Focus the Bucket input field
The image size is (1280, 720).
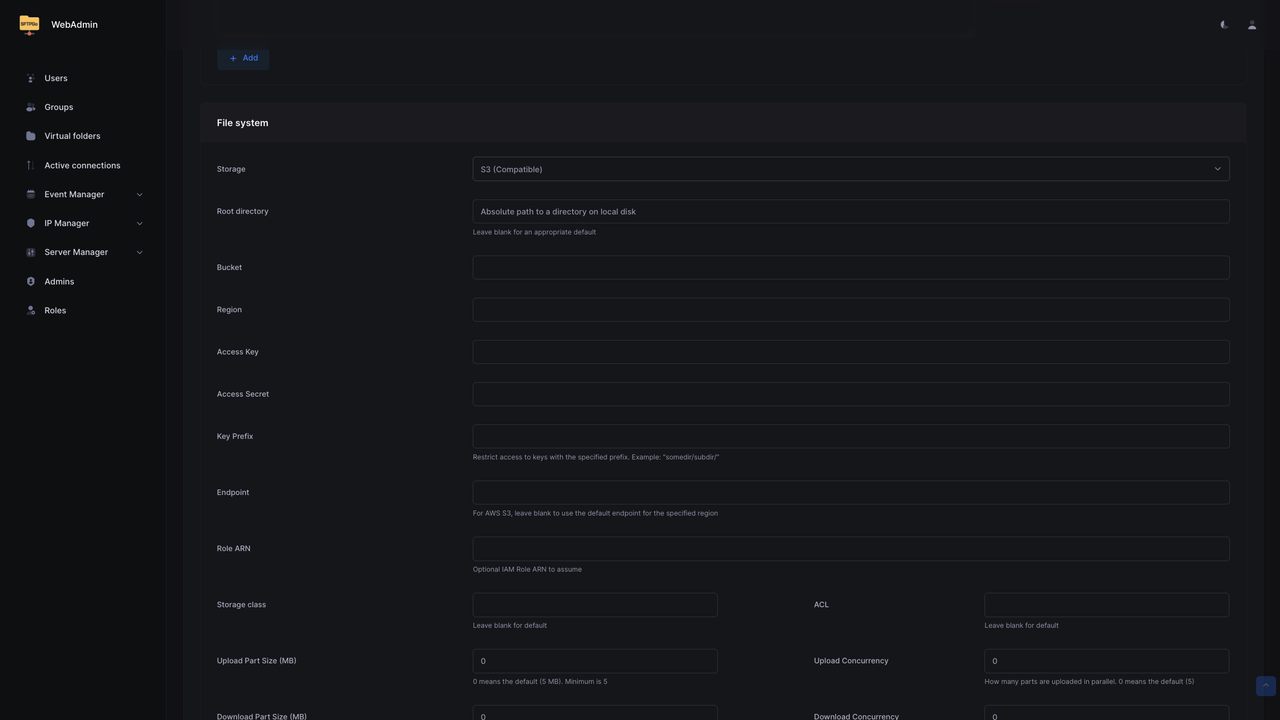pos(850,268)
